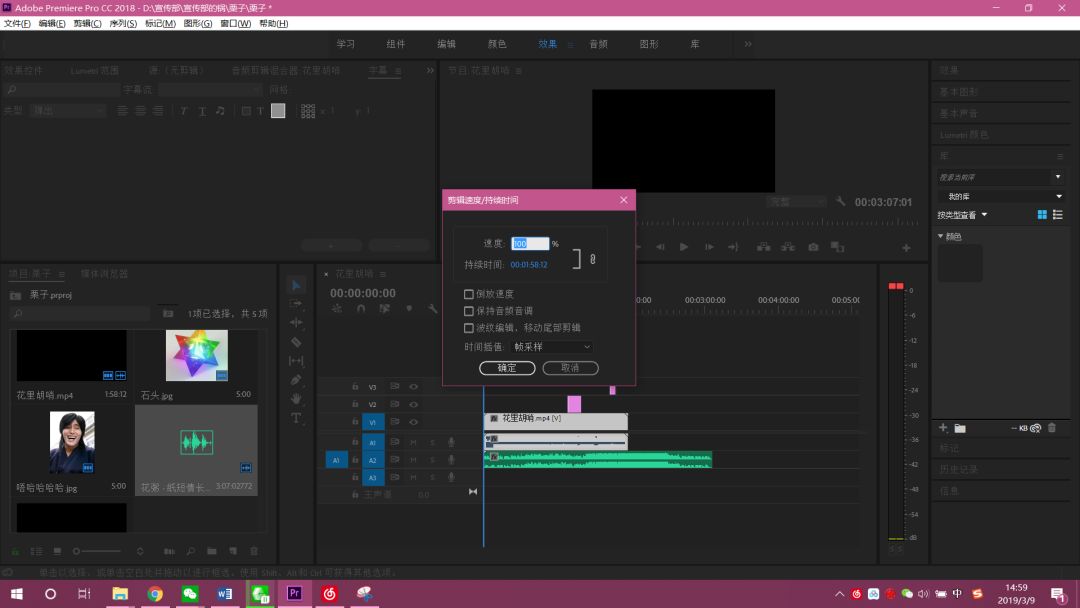
Task: Toggle timeline Snap magnet icon
Action: (361, 309)
